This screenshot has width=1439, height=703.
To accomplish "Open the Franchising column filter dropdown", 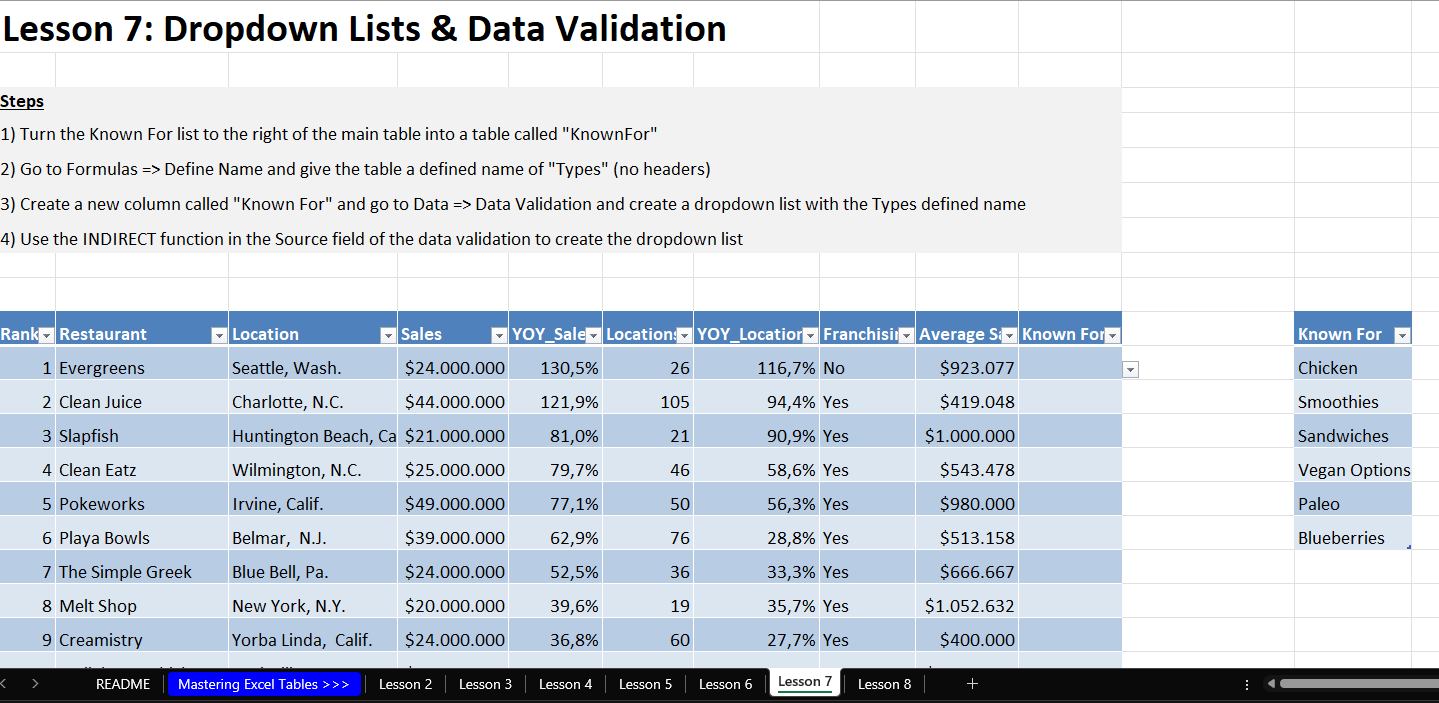I will coord(906,335).
